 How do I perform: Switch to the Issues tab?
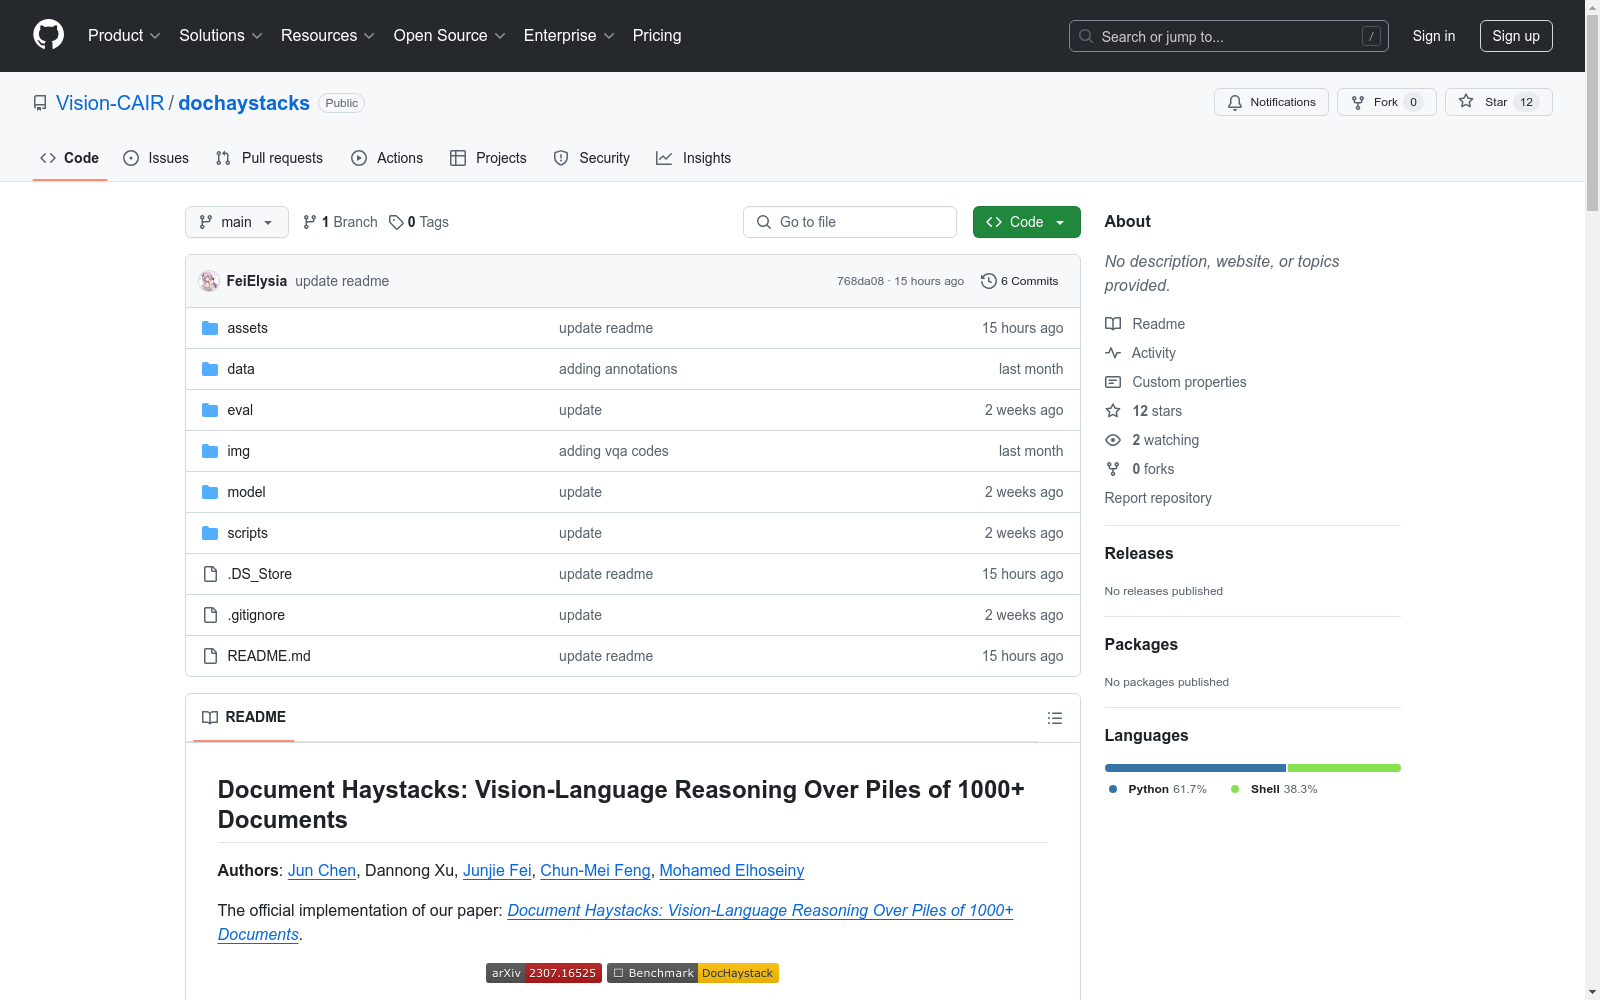pyautogui.click(x=156, y=158)
